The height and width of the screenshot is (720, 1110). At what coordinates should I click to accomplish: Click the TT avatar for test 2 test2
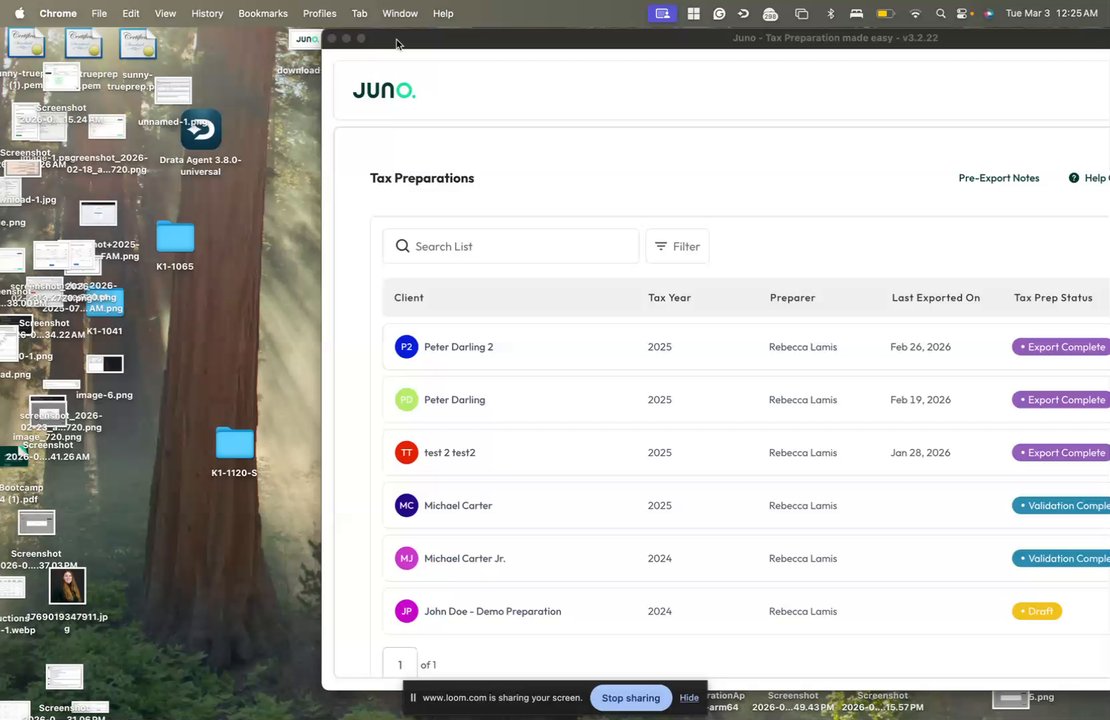[x=406, y=452]
